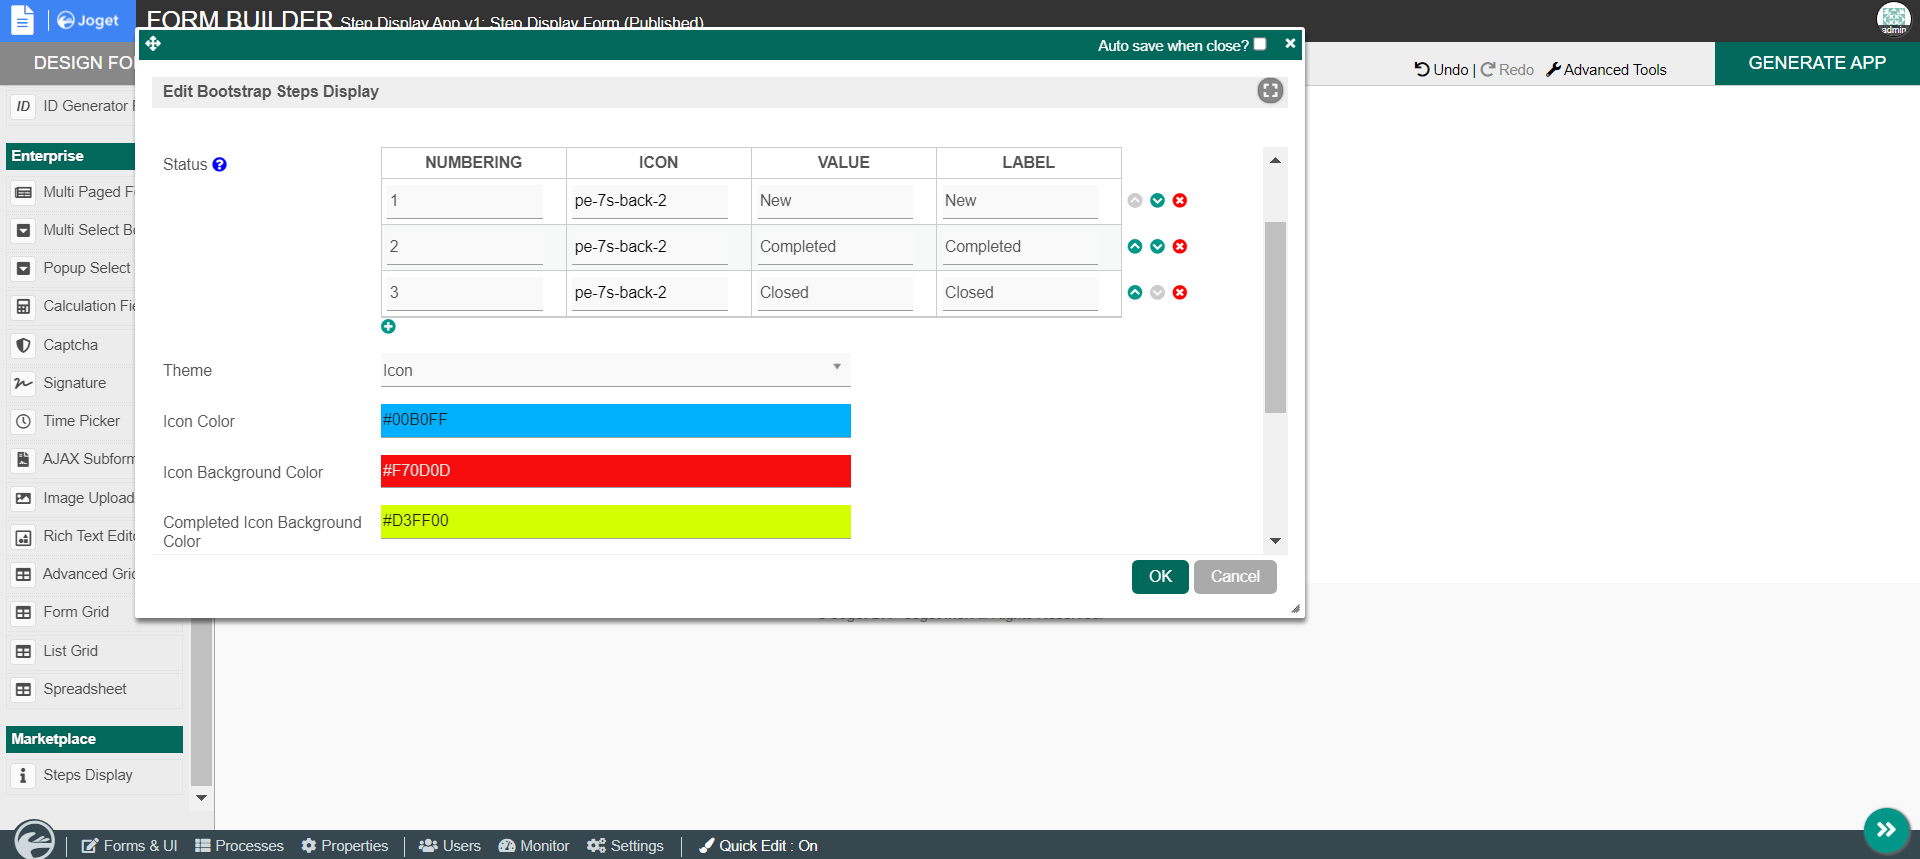The image size is (1920, 859).
Task: Select the ID Generator element icon
Action: click(x=23, y=106)
